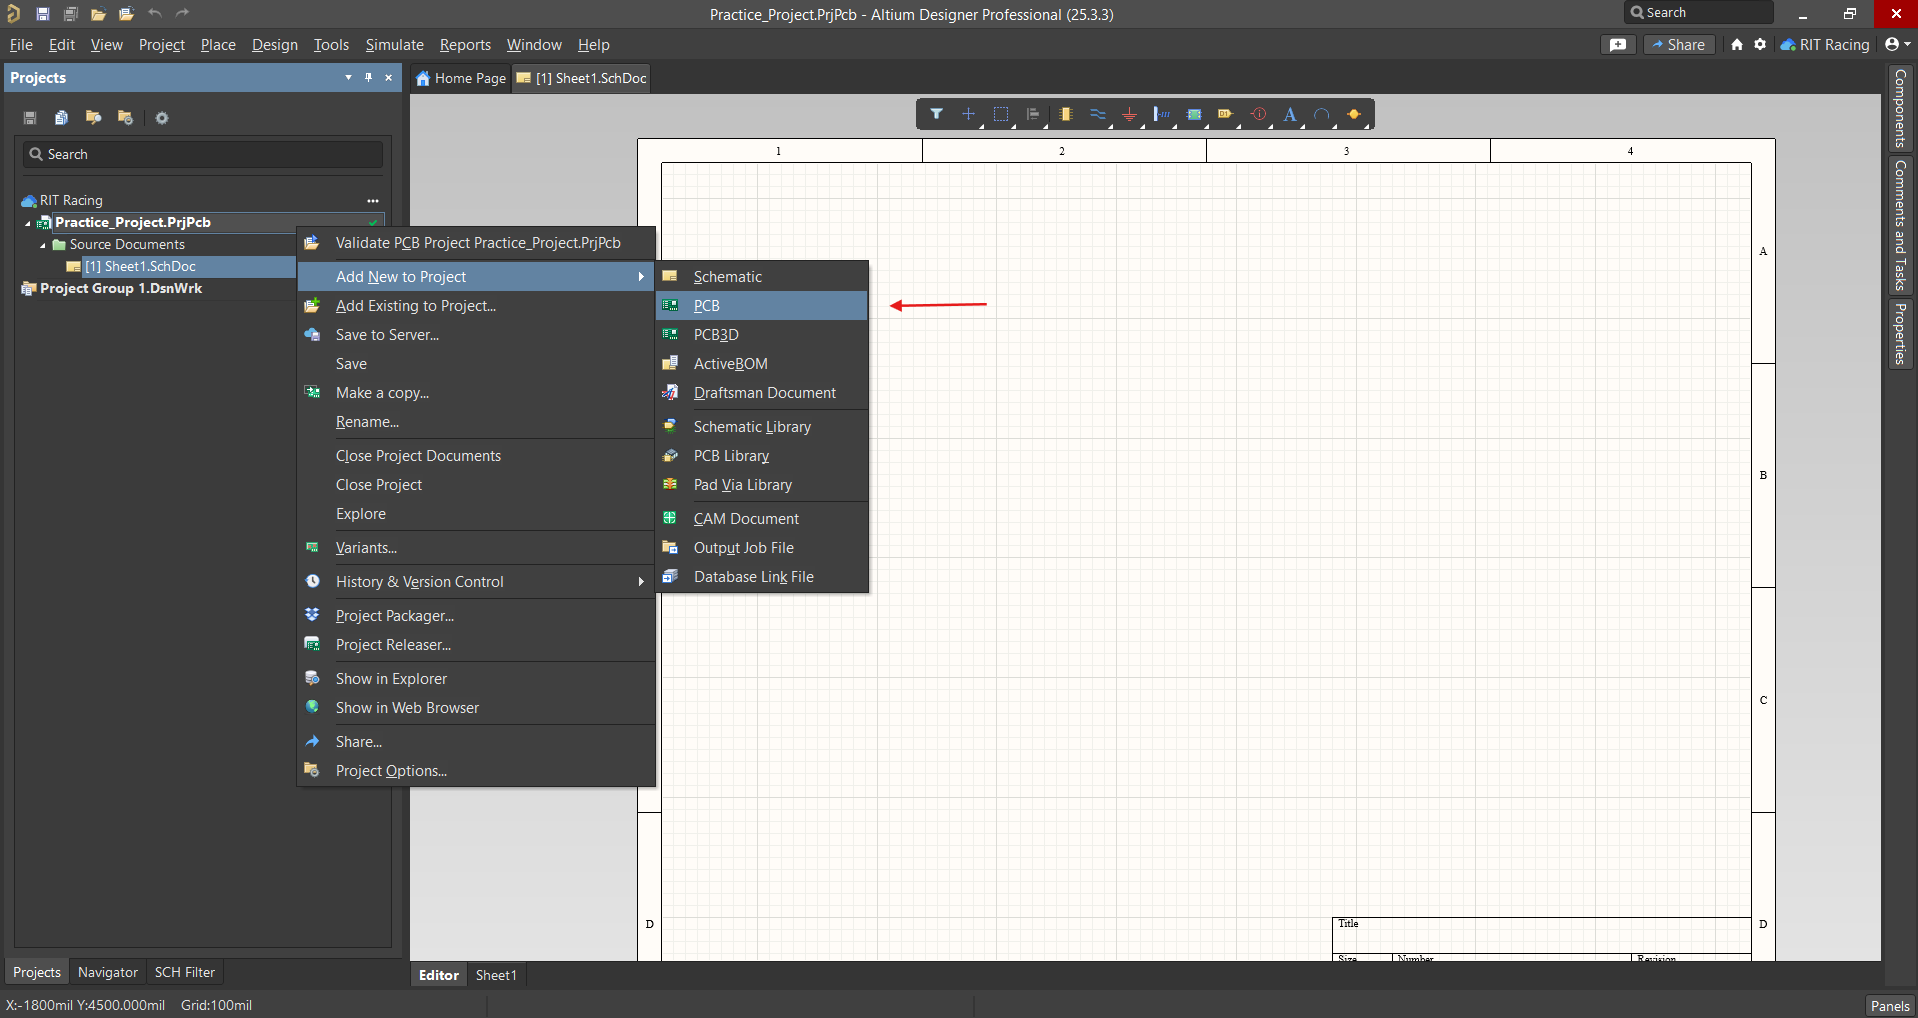
Task: Click the Save icon in title bar
Action: tap(43, 14)
